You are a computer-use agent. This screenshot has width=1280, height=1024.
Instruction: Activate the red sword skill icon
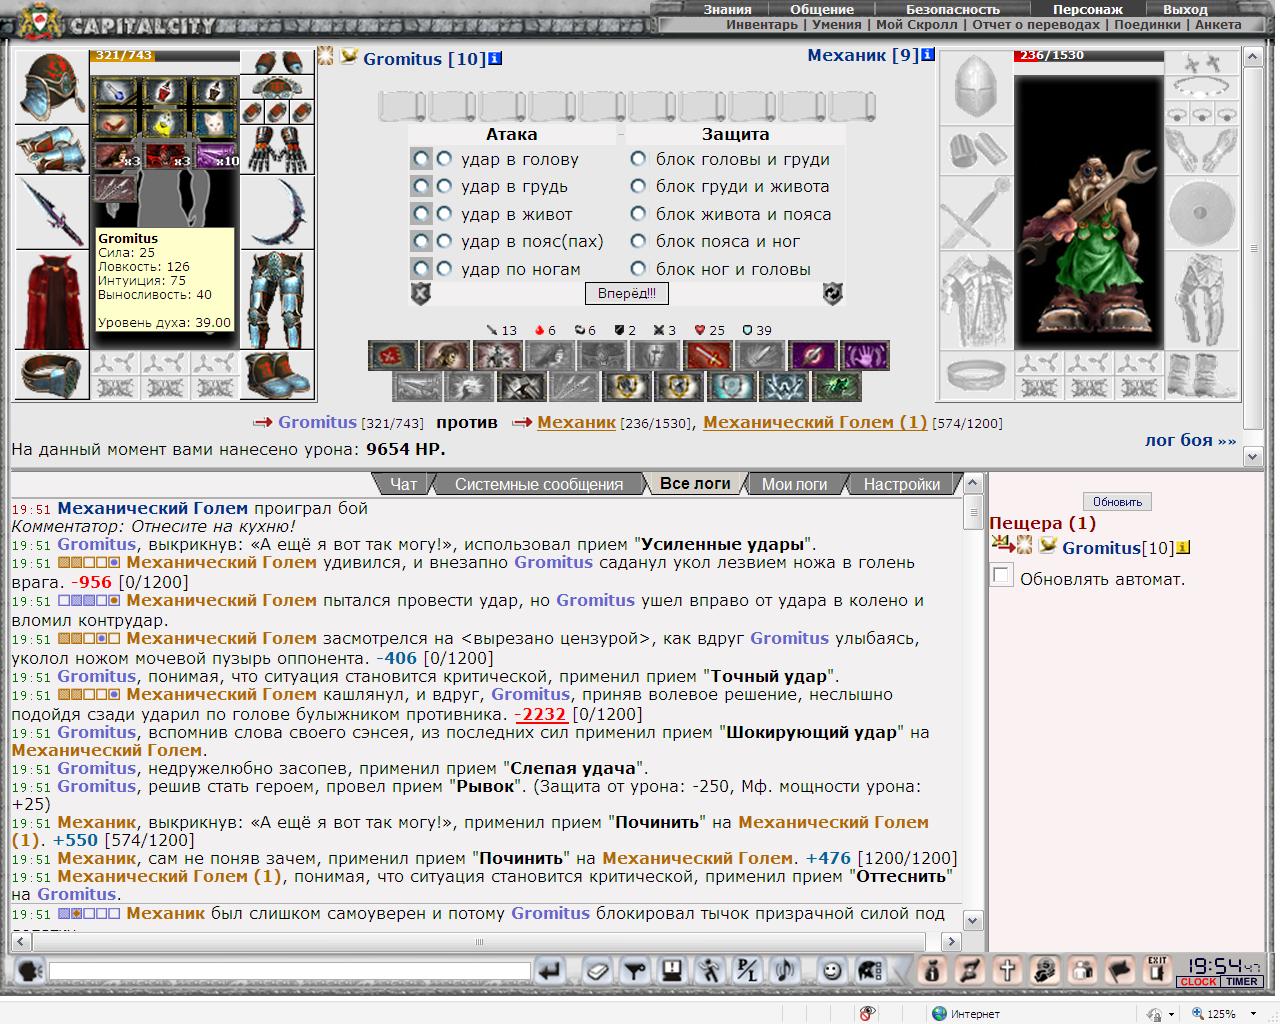(708, 355)
